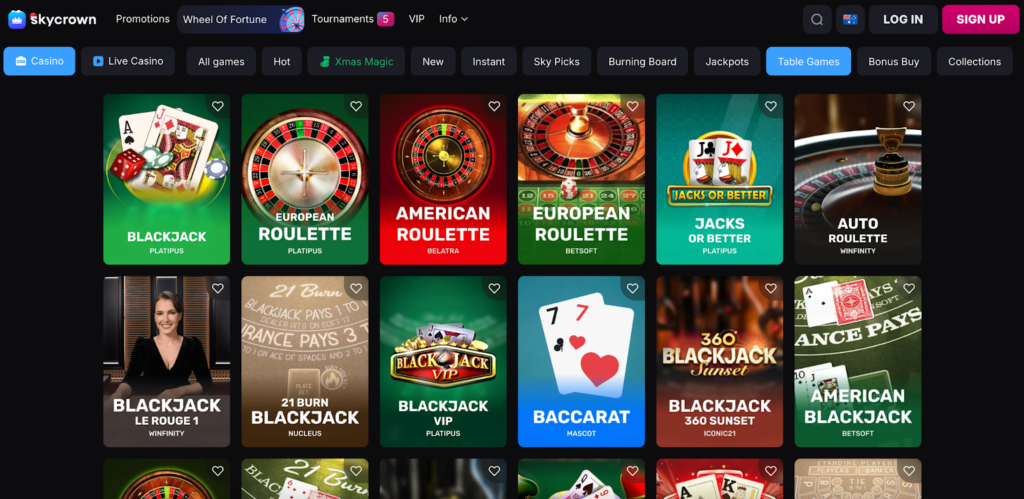Open the Blackjack 360 Sunset game thumbnail
Screen dimensions: 1024x499
pos(720,361)
